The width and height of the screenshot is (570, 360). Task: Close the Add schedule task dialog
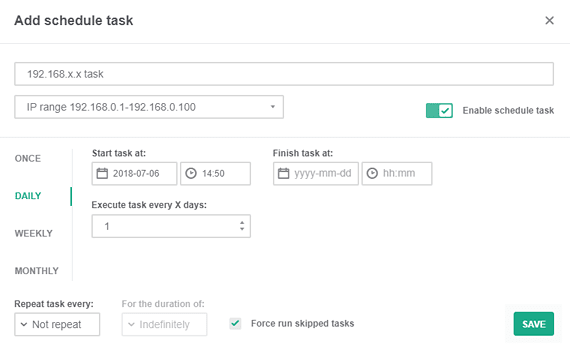tap(549, 20)
